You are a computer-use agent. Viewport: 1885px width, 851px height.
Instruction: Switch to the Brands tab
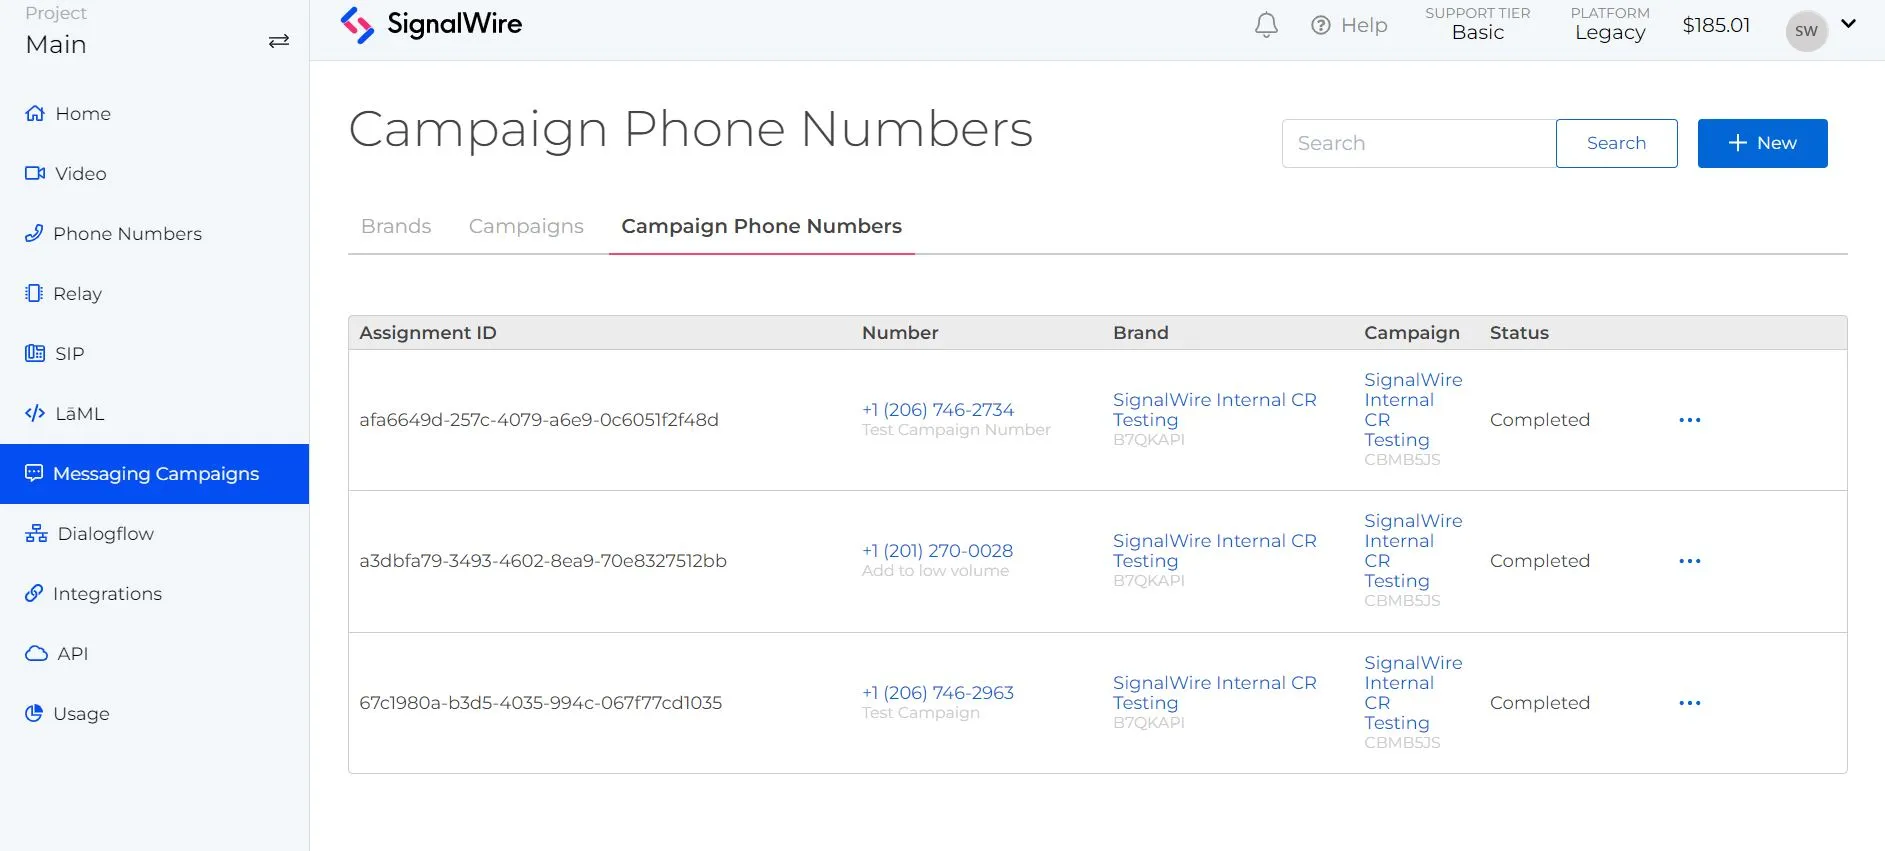396,227
